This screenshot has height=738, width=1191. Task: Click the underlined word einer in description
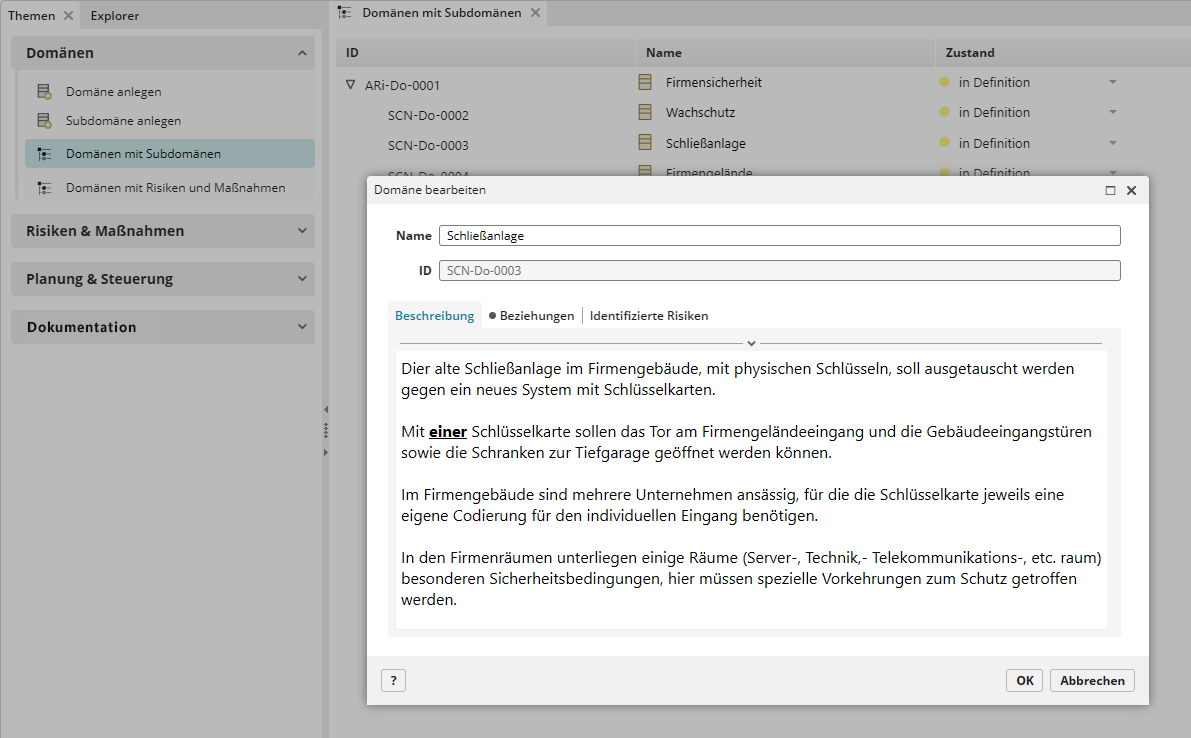click(x=447, y=431)
